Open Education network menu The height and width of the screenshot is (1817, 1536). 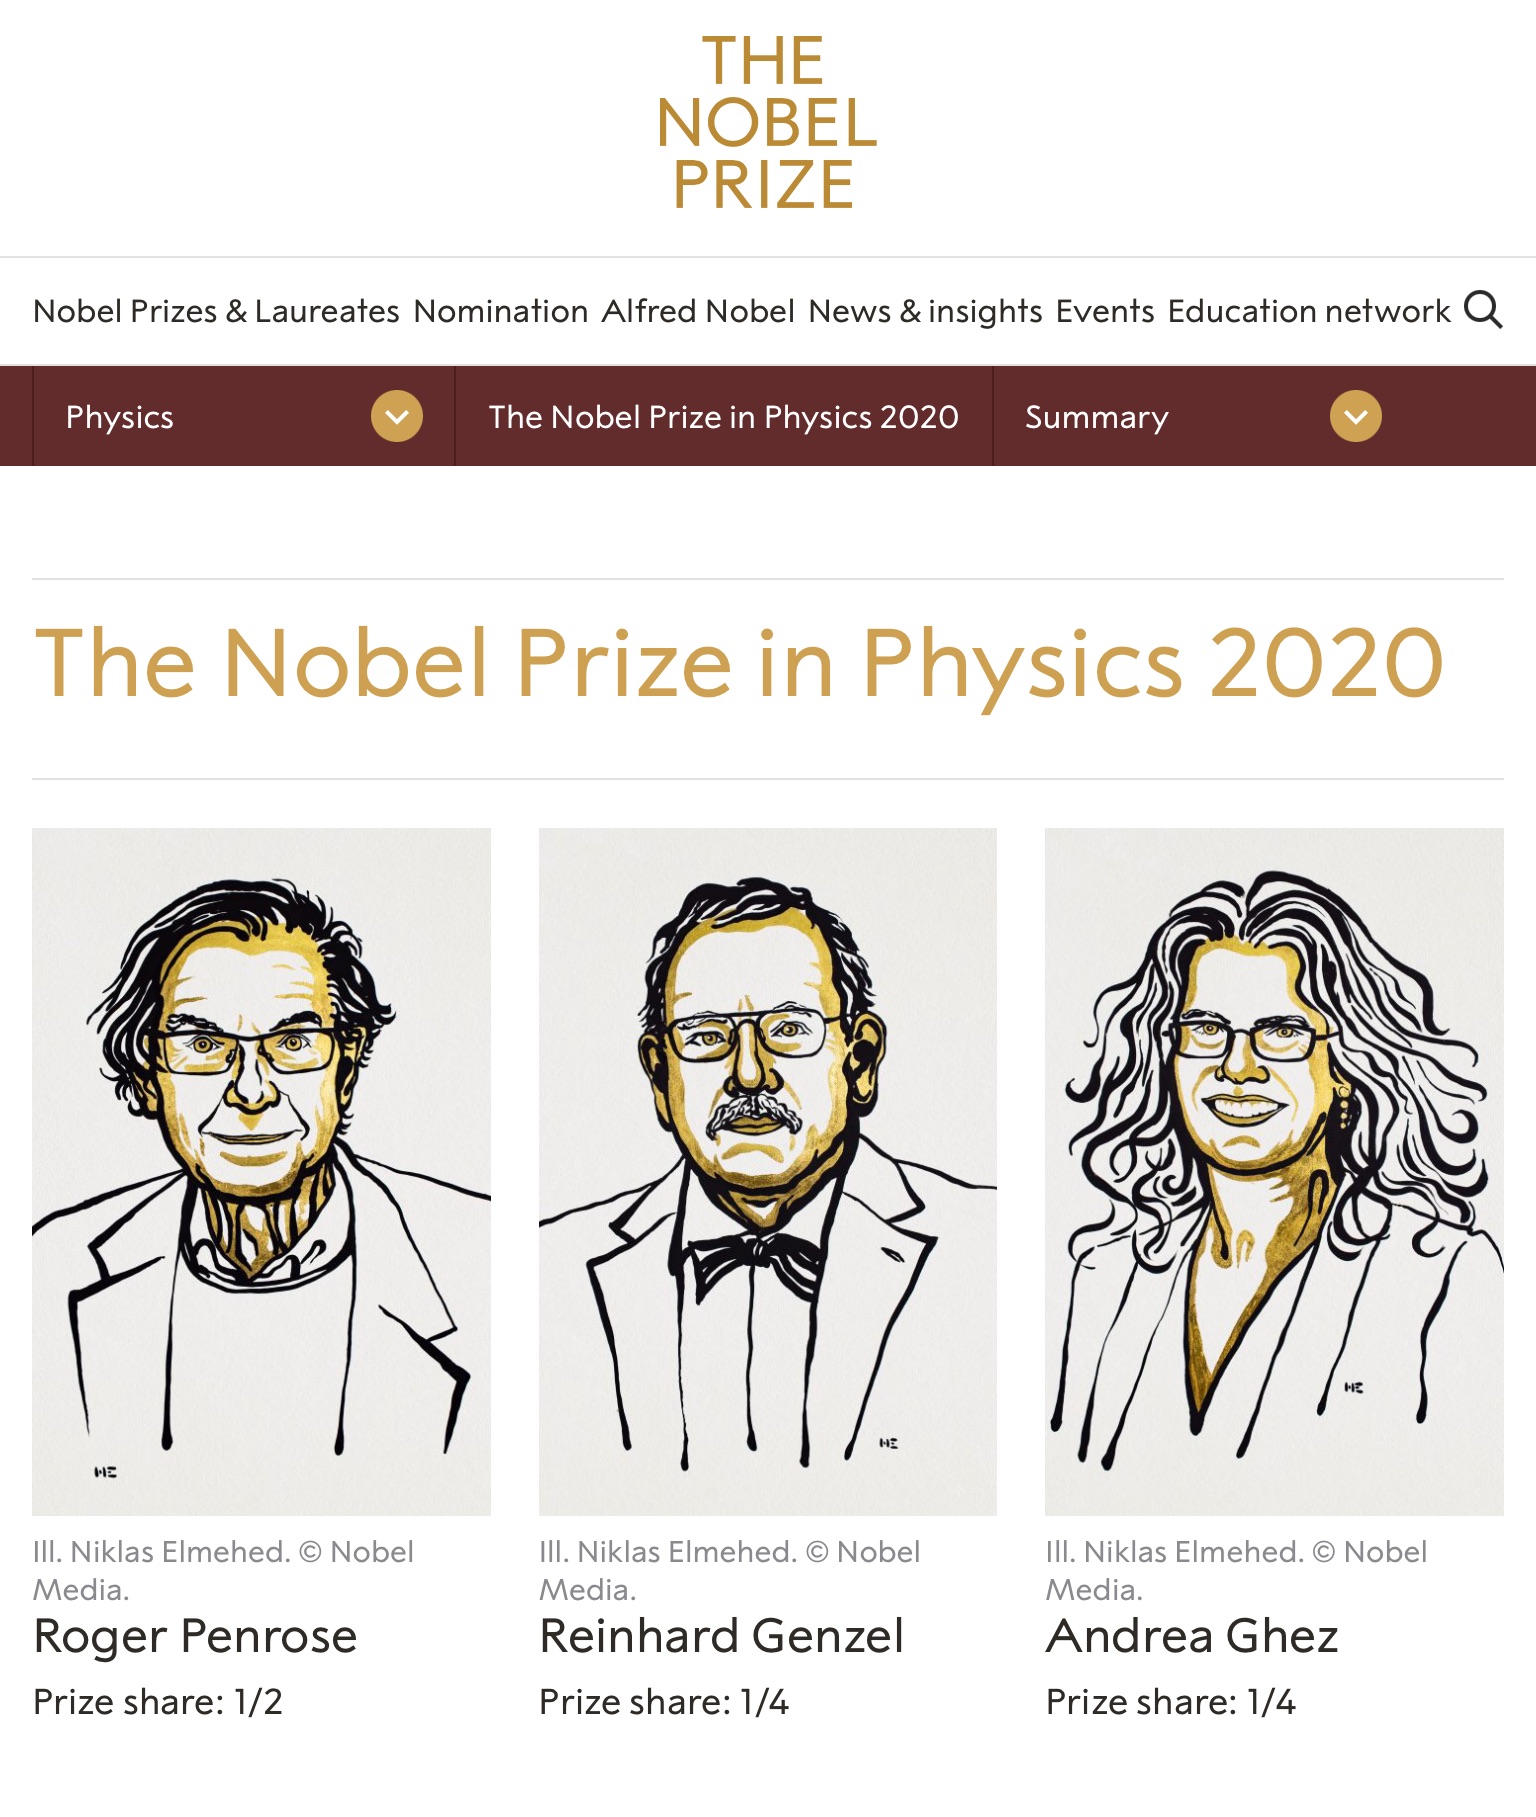point(1309,311)
